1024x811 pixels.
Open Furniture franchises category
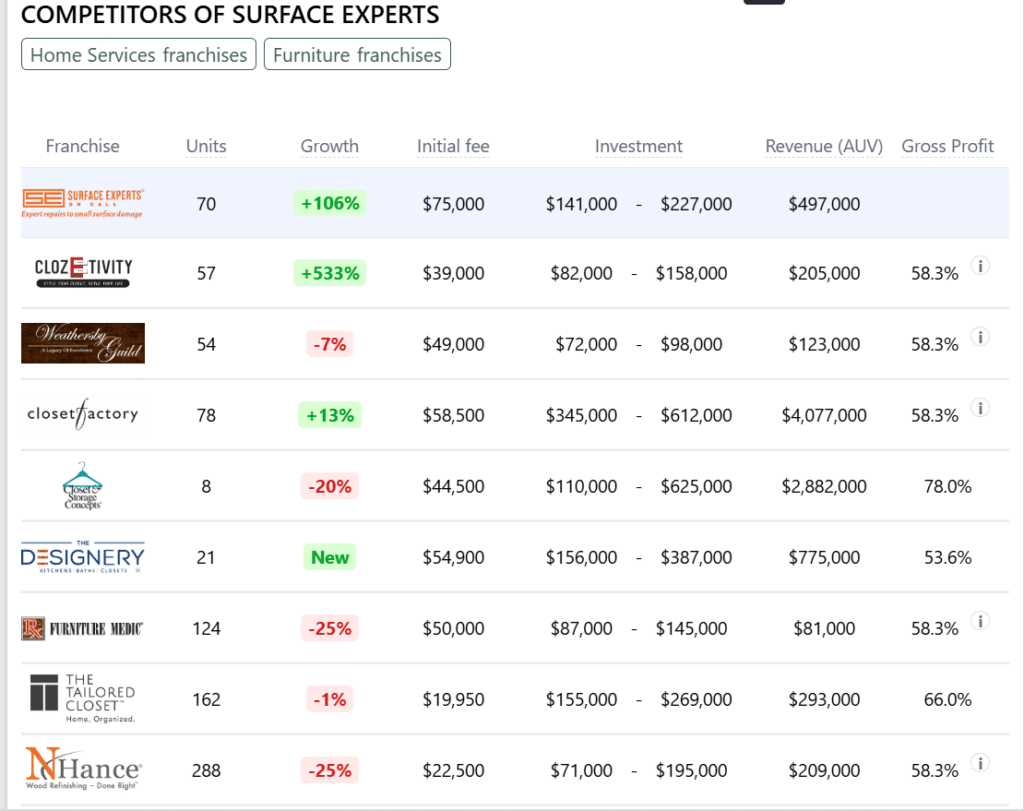(x=357, y=54)
